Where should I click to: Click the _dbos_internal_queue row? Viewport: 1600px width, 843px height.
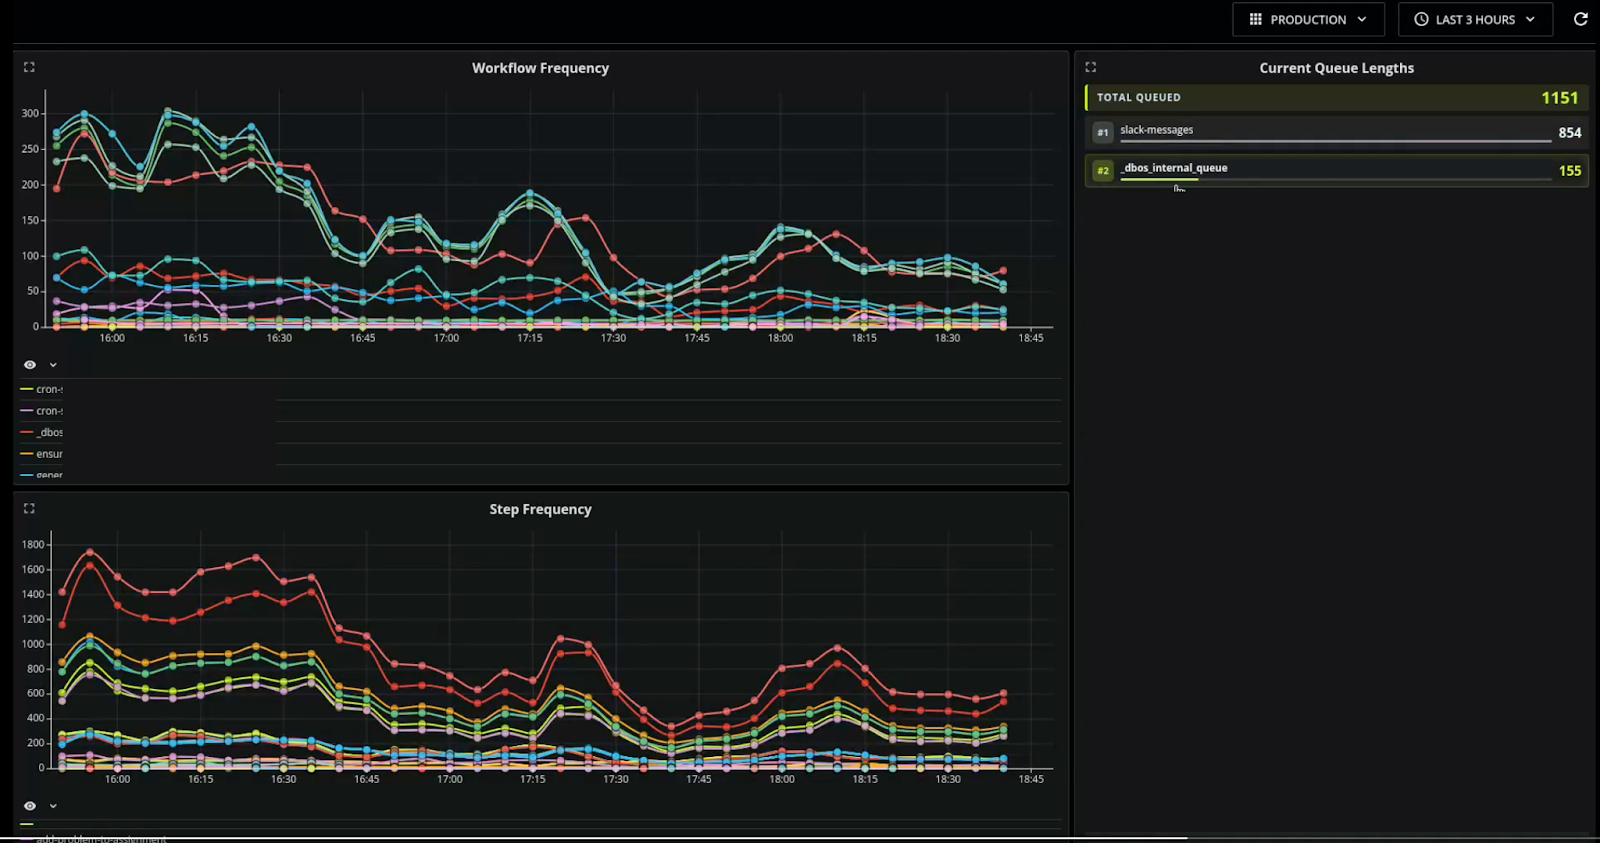point(1337,170)
